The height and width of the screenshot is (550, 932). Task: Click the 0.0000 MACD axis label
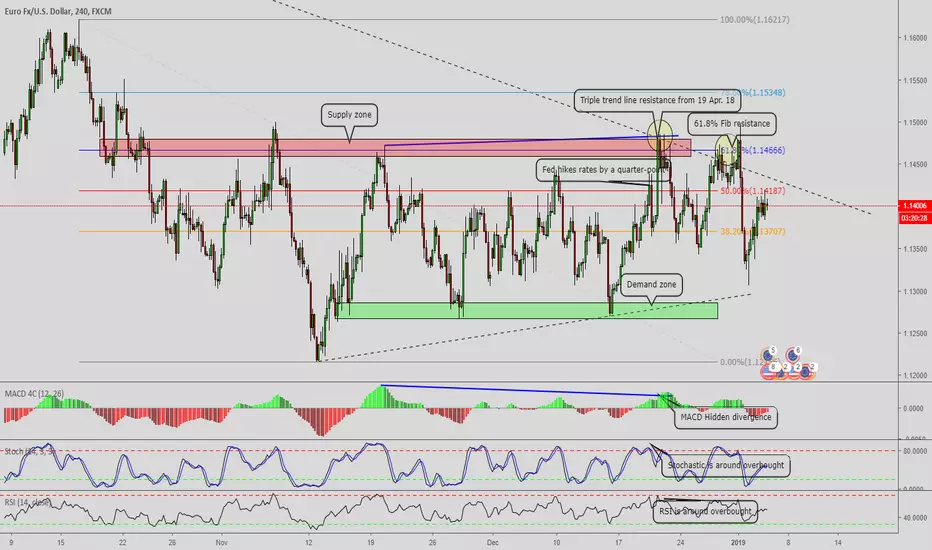click(x=913, y=408)
